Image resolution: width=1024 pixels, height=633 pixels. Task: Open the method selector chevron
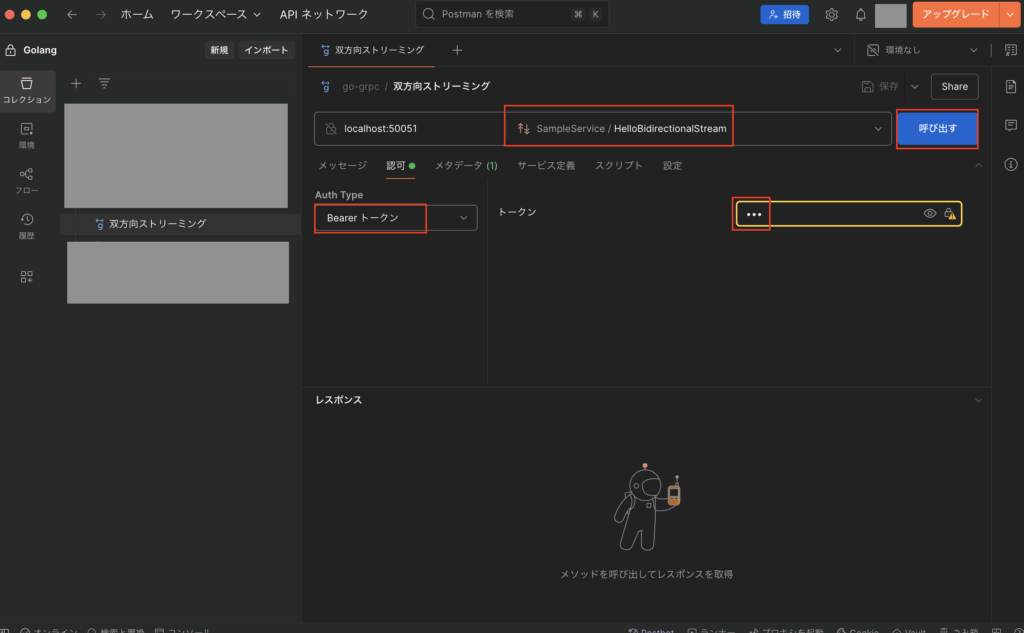coord(878,129)
